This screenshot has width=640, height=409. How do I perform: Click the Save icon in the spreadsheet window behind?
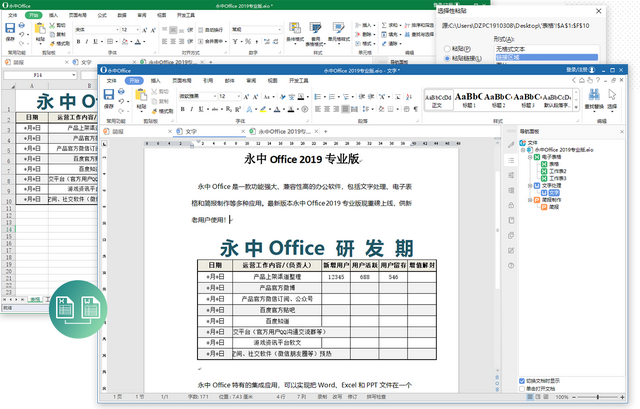pos(10,28)
